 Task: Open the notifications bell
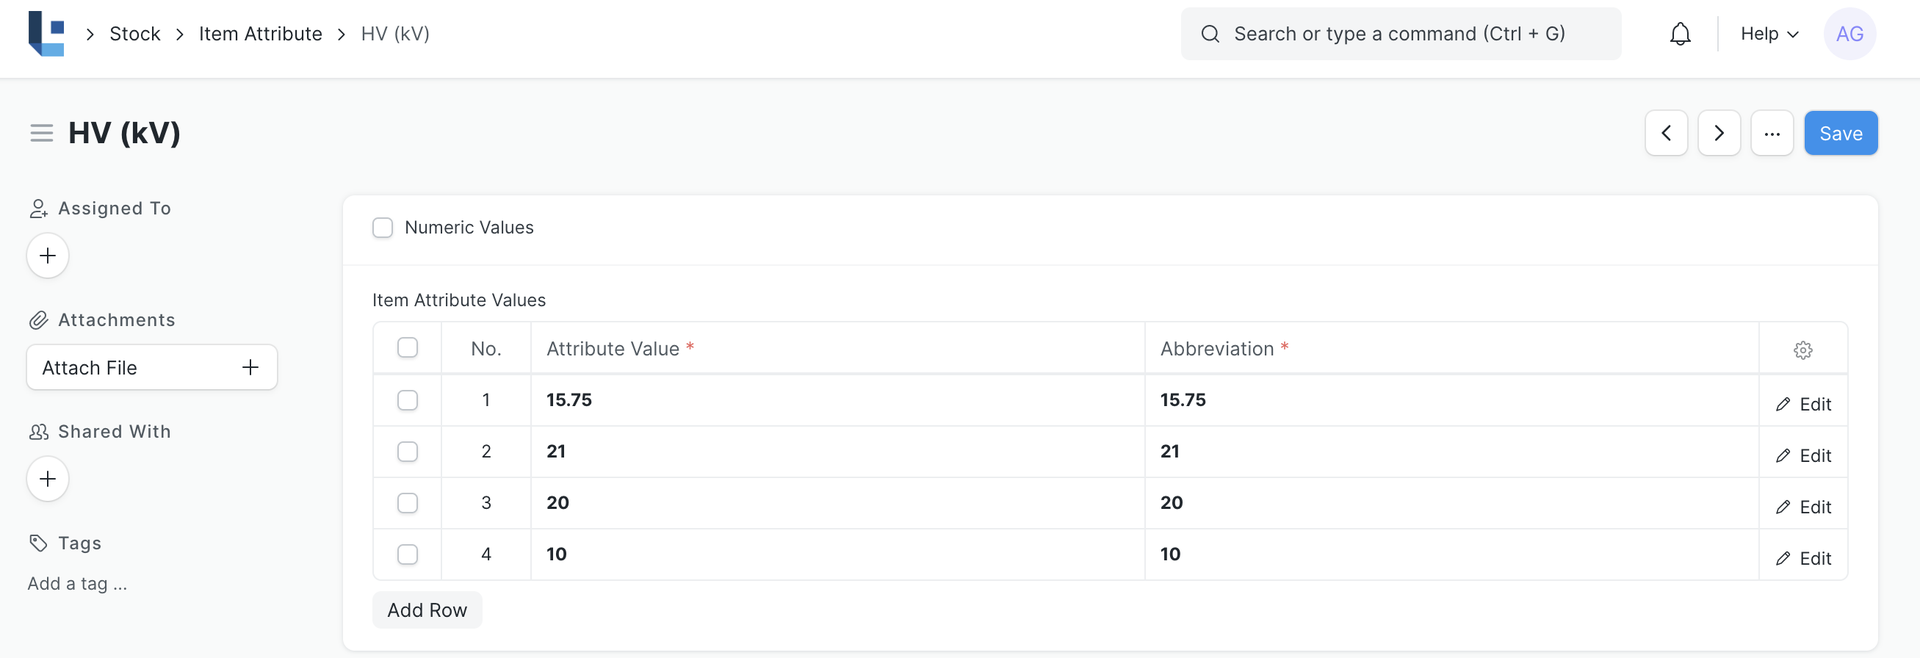pyautogui.click(x=1680, y=34)
